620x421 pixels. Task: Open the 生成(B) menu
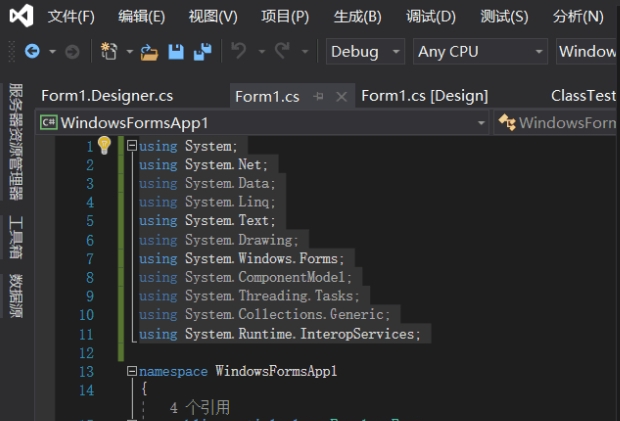tap(357, 17)
